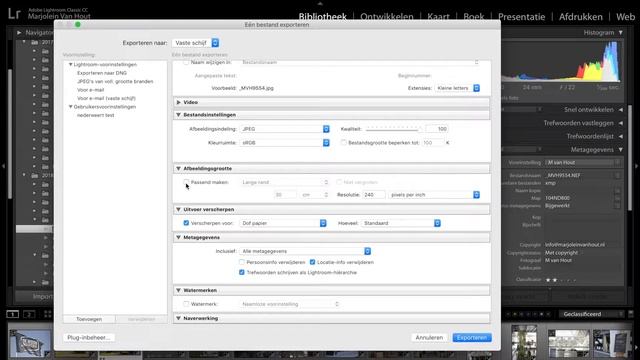This screenshot has width=640, height=360.
Task: Open the 'Verscherpen voor' Dof papier dropdown
Action: 283,223
